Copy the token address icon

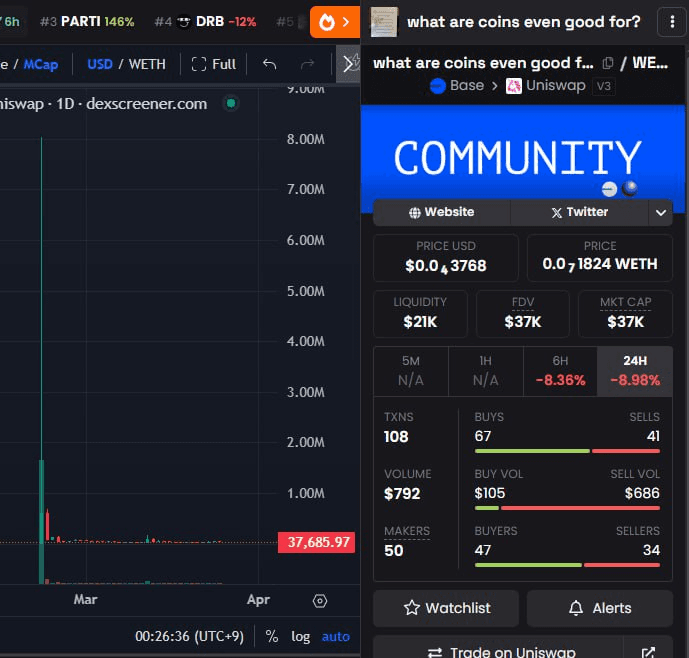608,63
